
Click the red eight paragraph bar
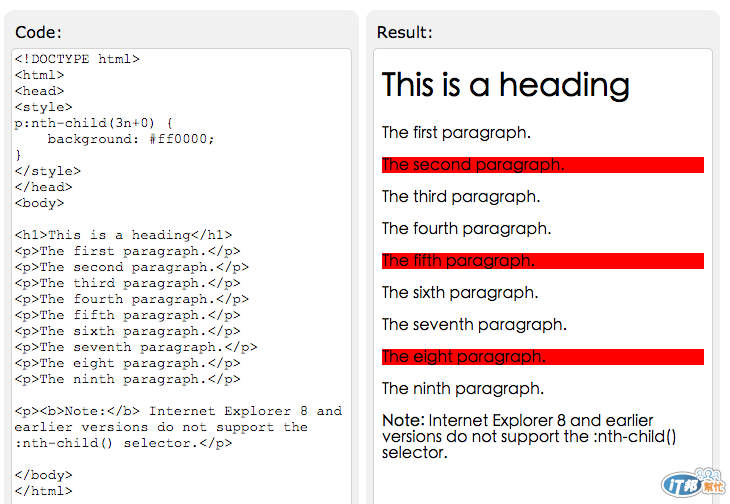click(x=542, y=357)
